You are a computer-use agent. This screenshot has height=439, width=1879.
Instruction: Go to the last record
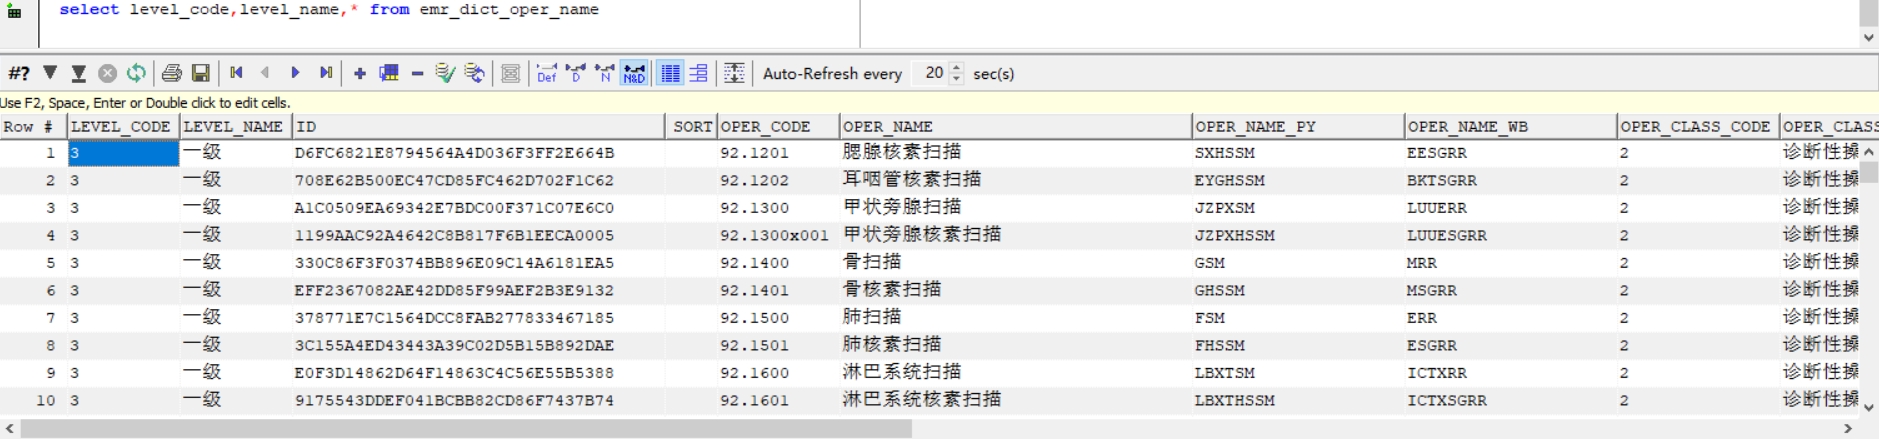(x=325, y=73)
